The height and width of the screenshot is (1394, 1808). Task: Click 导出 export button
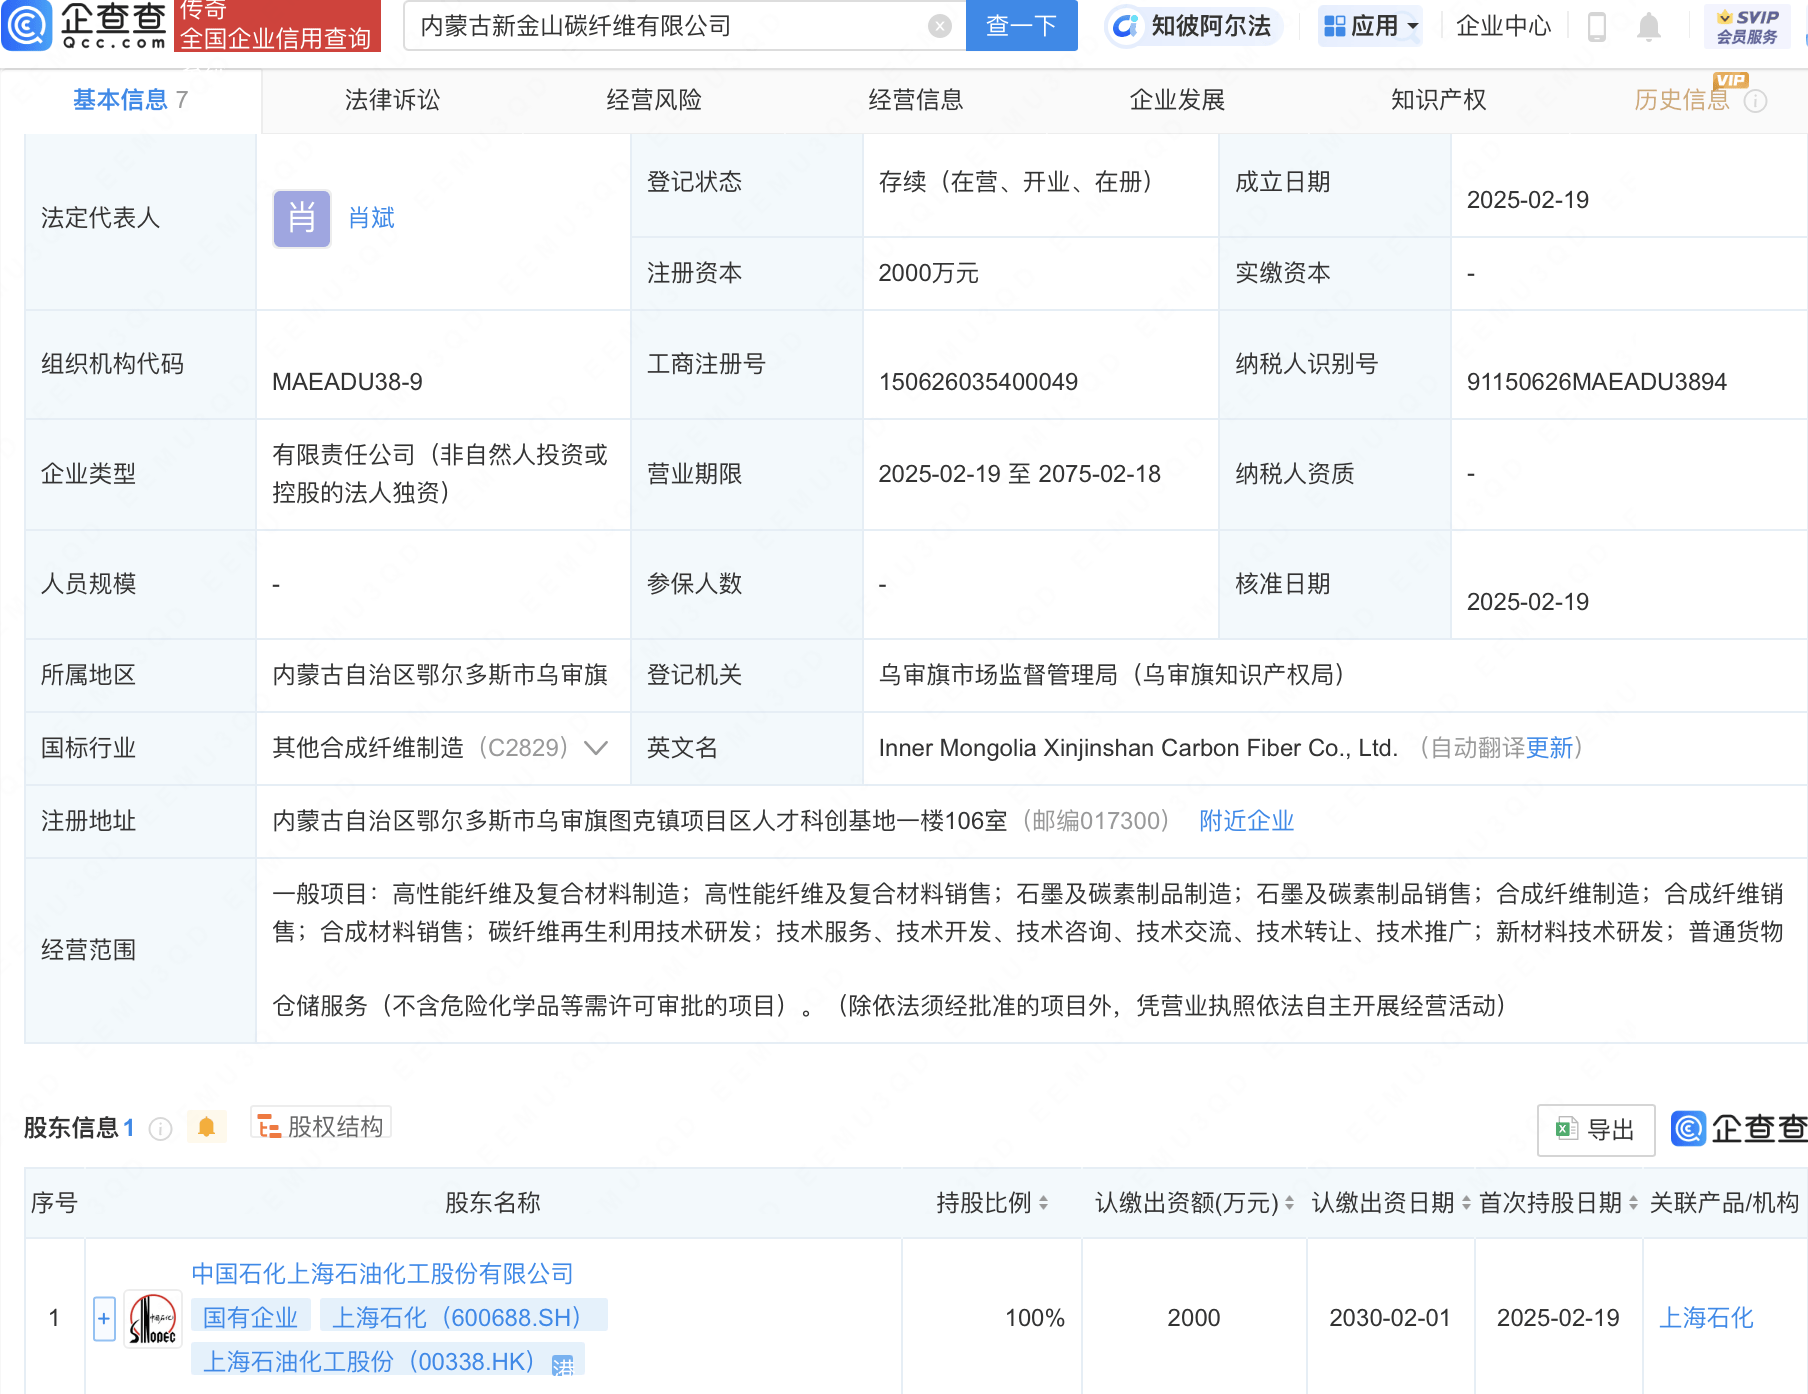(1596, 1130)
